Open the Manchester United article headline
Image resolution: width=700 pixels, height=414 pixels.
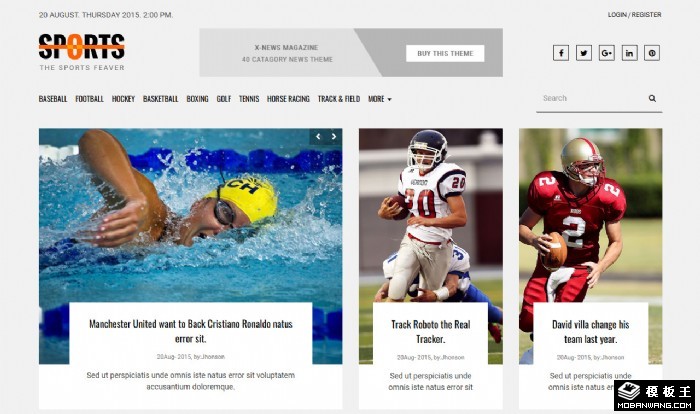(x=191, y=331)
